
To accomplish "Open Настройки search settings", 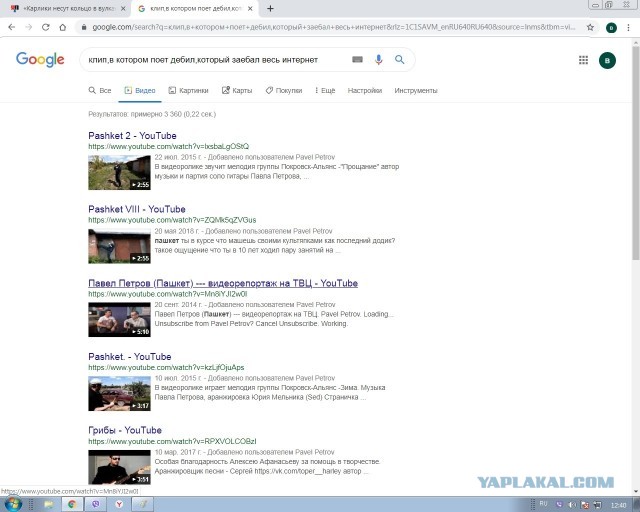I will click(365, 91).
